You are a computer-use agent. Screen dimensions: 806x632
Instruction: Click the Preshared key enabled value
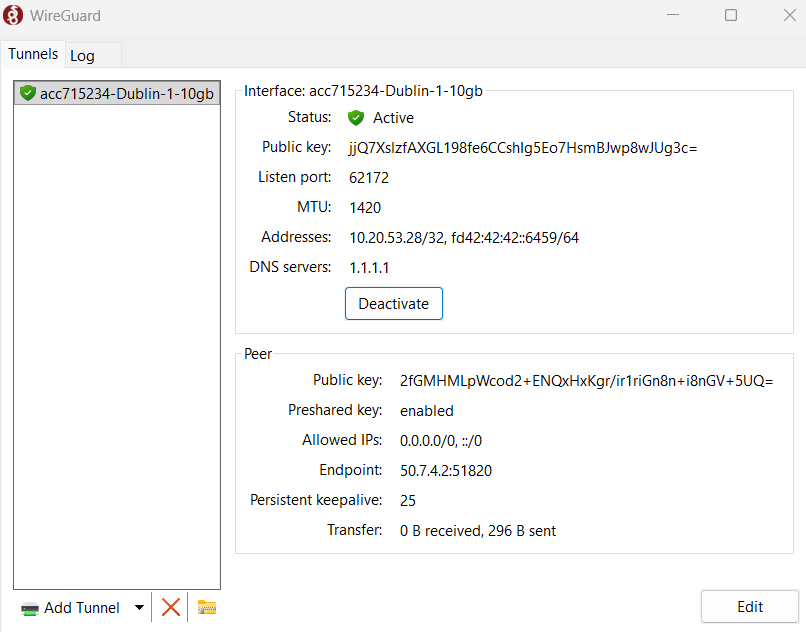(427, 411)
